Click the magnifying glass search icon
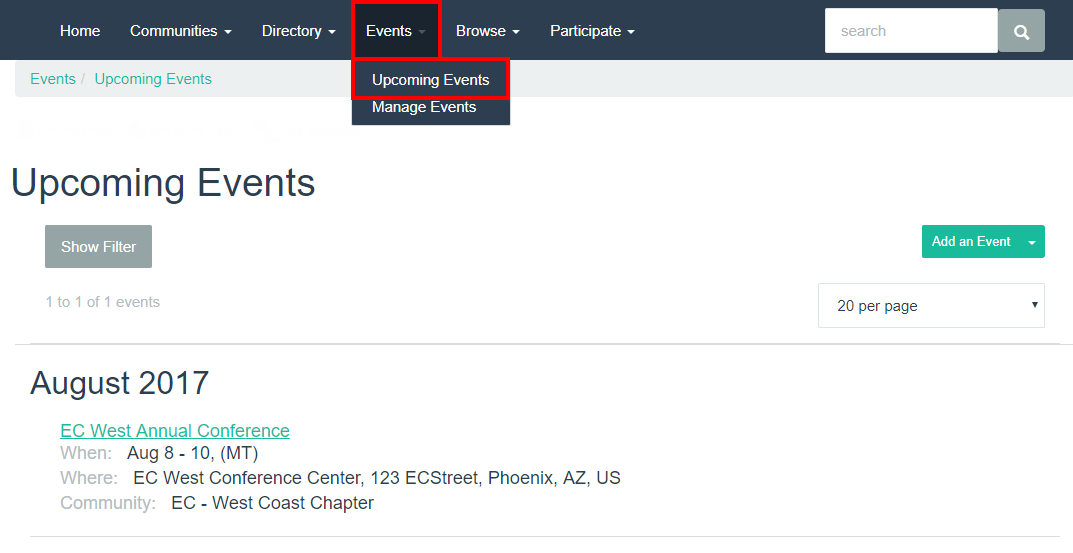1073x553 pixels. pos(1021,31)
